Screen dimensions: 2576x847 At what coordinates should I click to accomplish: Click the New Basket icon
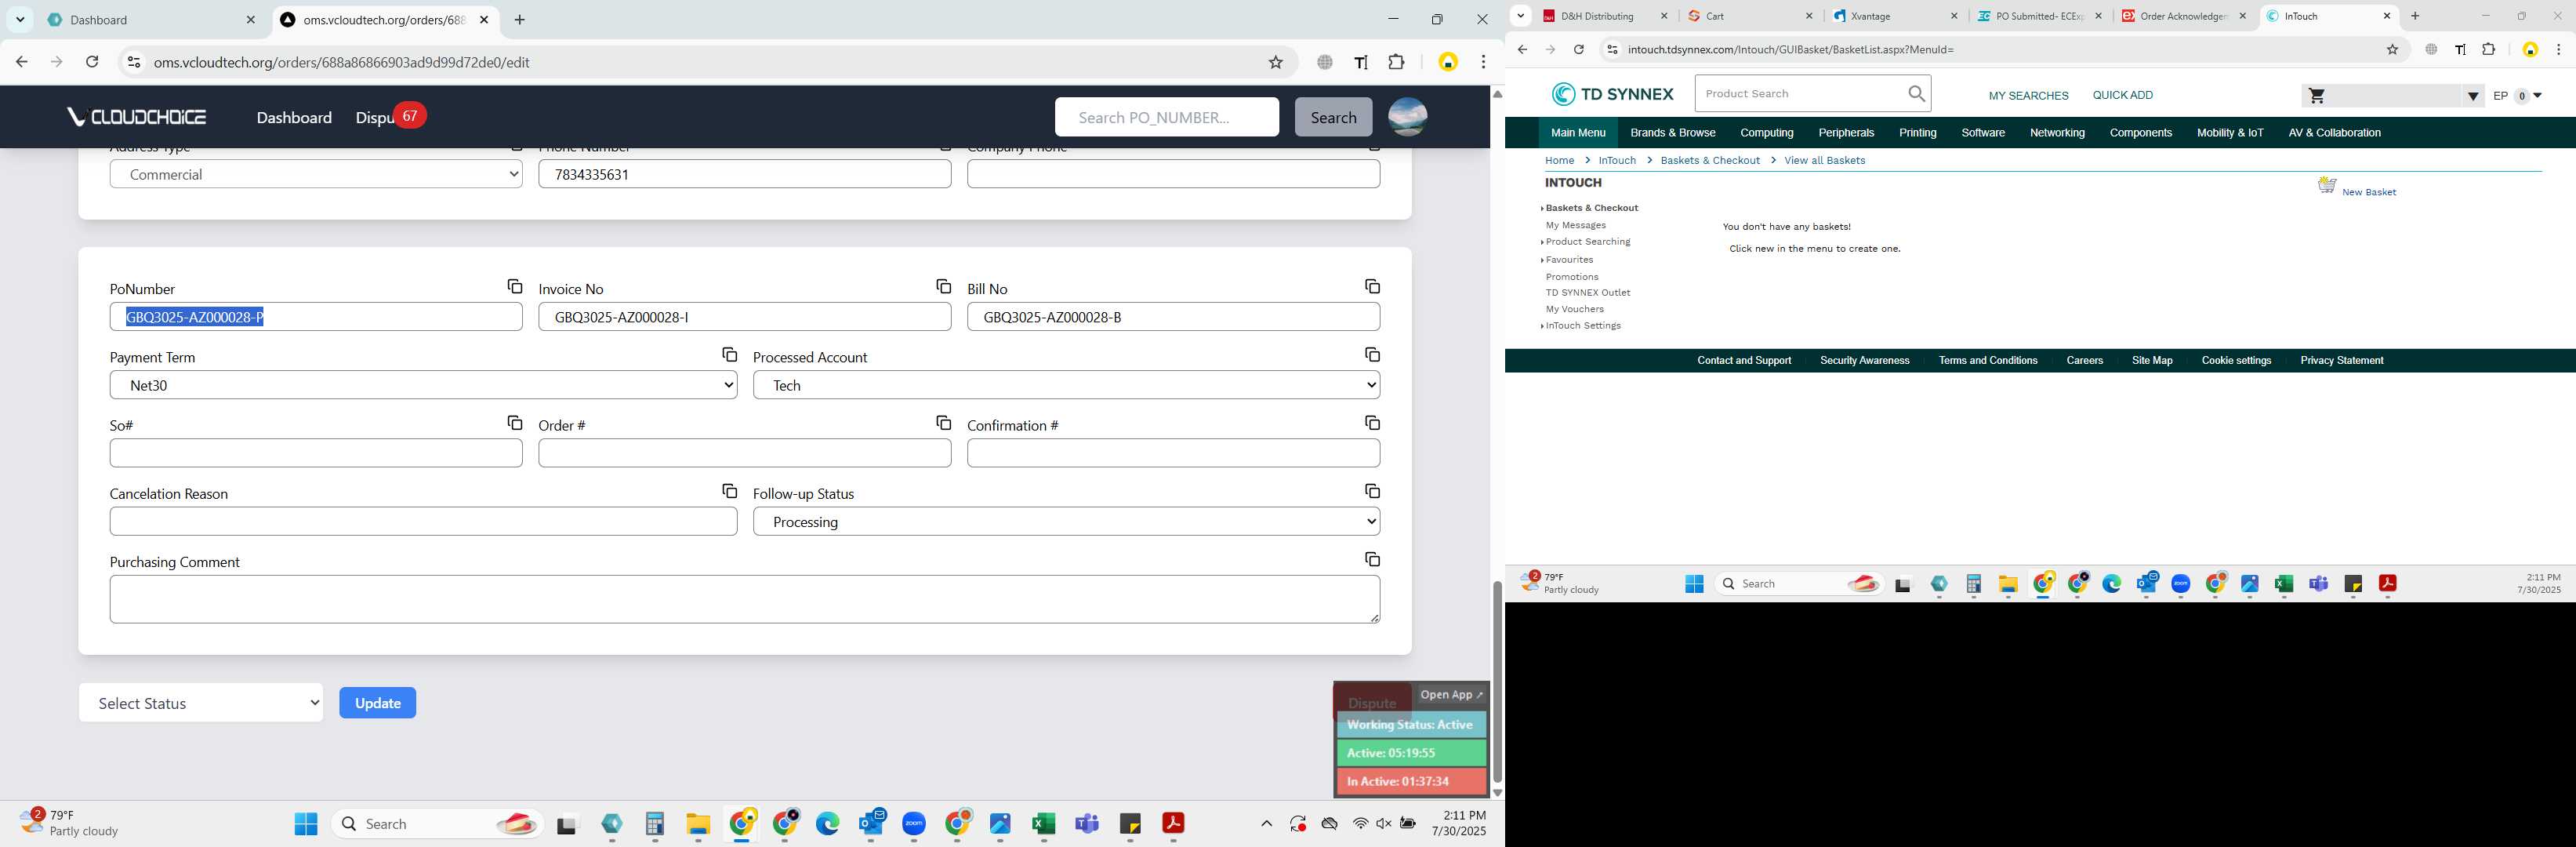(2327, 186)
